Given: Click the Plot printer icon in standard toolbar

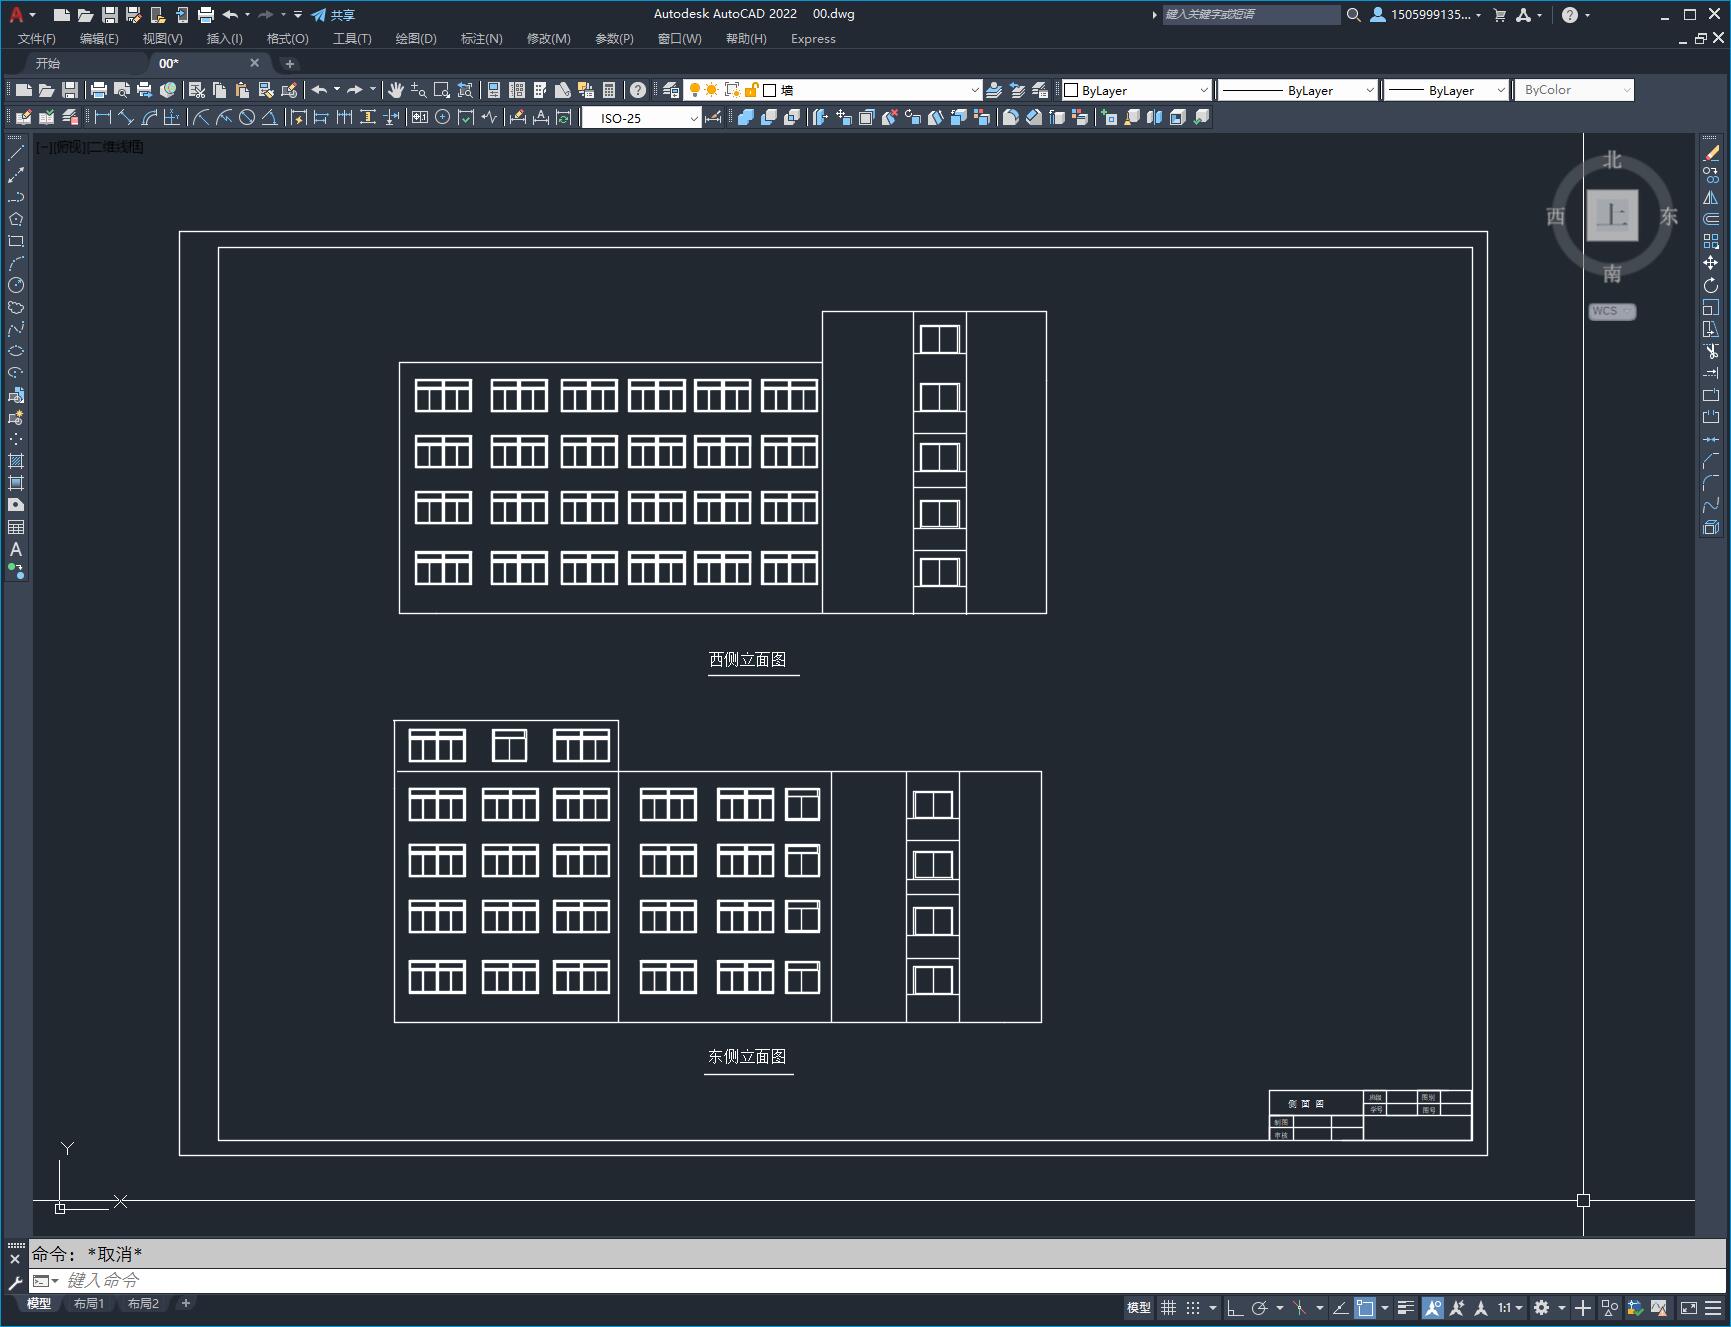Looking at the screenshot, I should (x=99, y=90).
